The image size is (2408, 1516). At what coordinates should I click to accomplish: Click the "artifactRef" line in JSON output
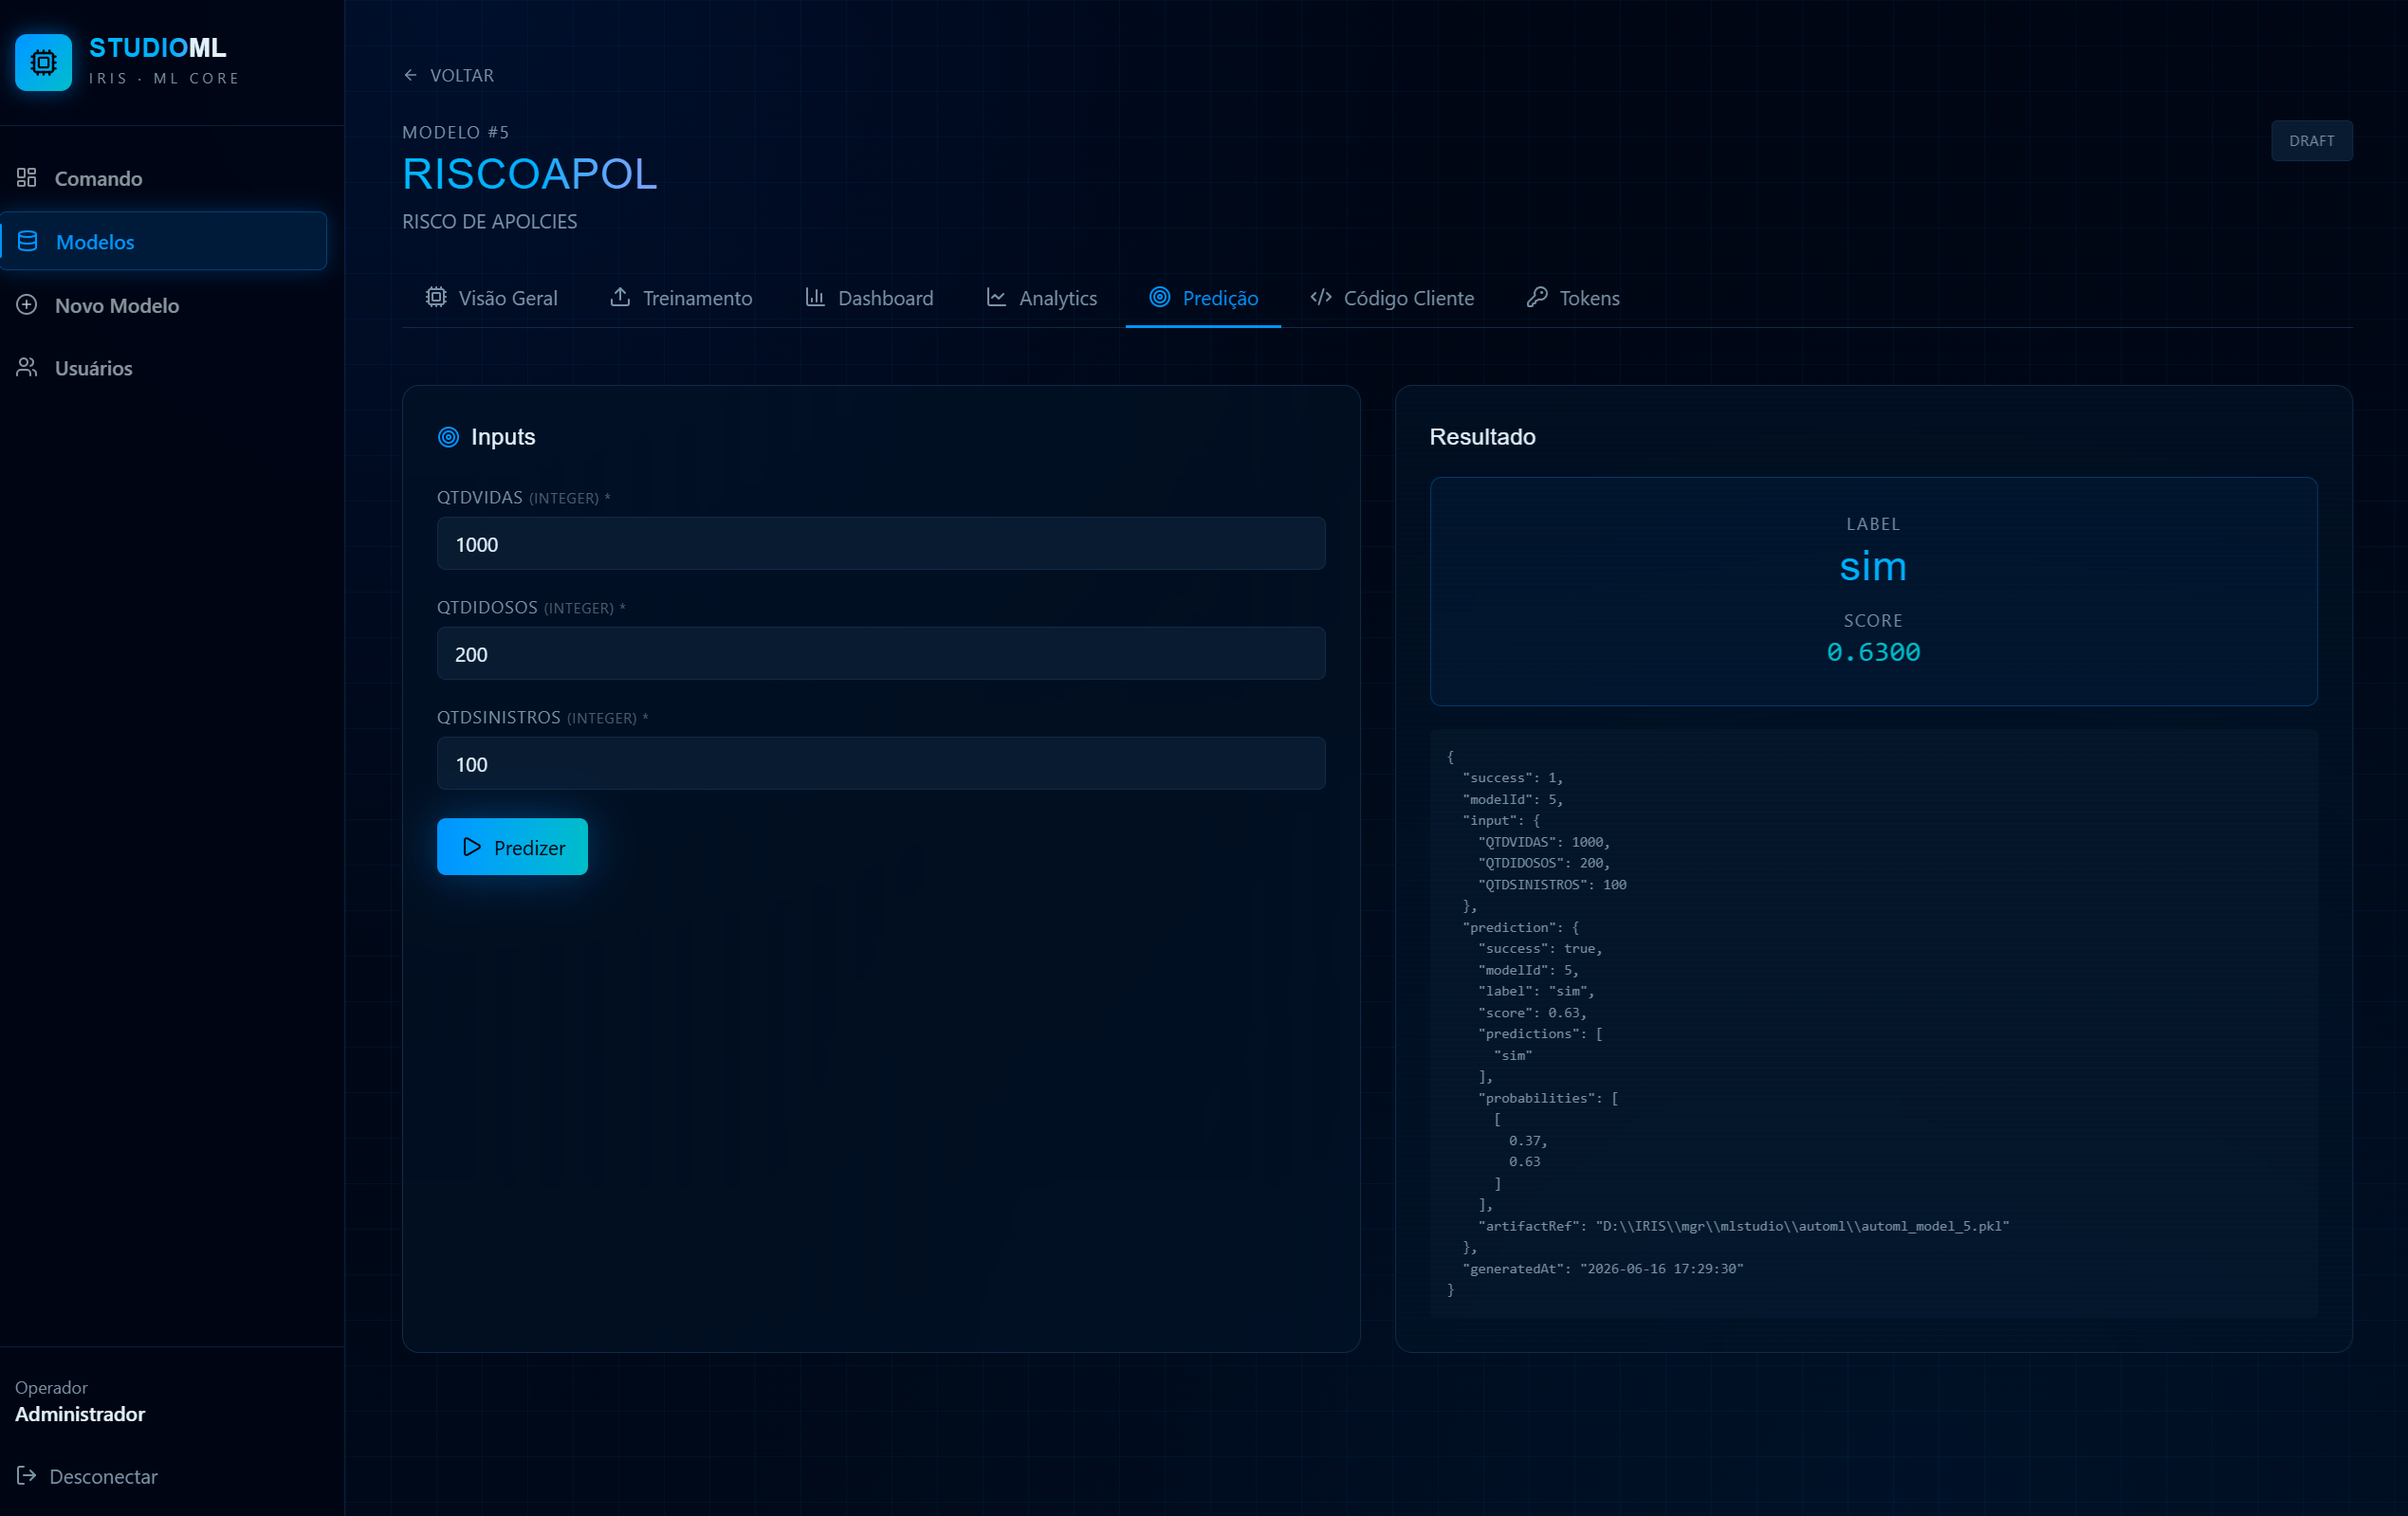1743,1226
